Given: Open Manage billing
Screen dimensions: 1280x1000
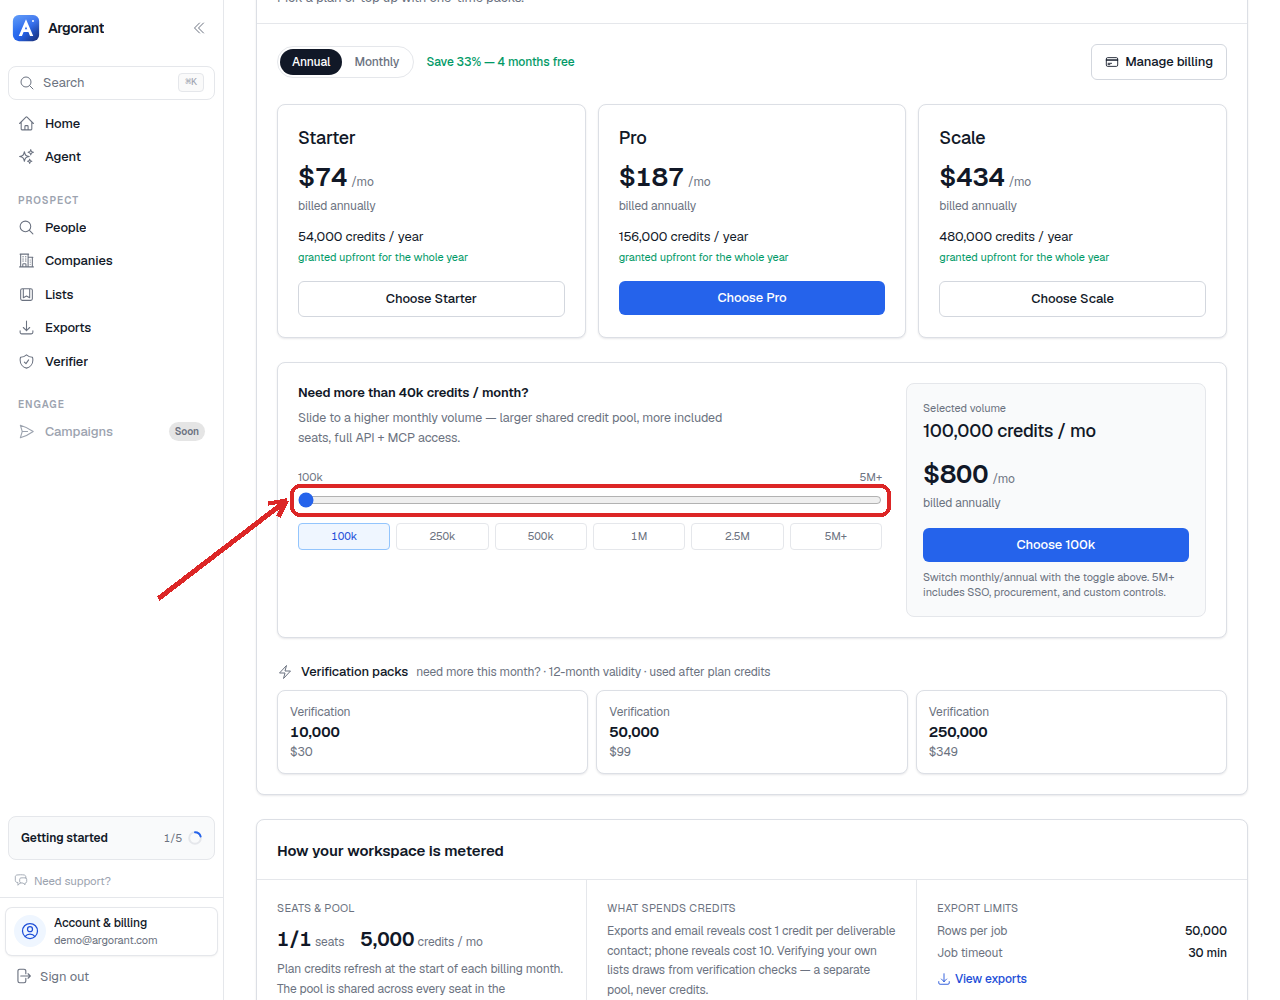Looking at the screenshot, I should tap(1159, 62).
